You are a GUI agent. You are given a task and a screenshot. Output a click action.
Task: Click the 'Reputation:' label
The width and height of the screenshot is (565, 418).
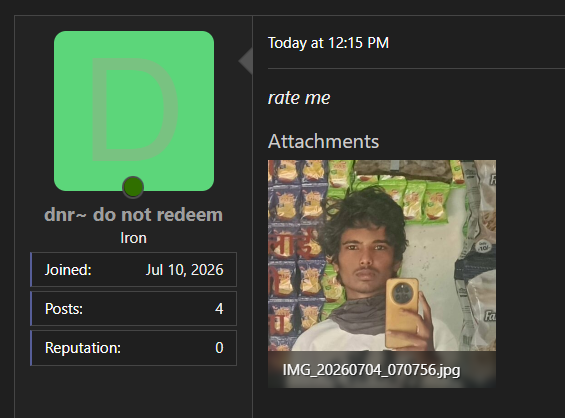point(83,348)
